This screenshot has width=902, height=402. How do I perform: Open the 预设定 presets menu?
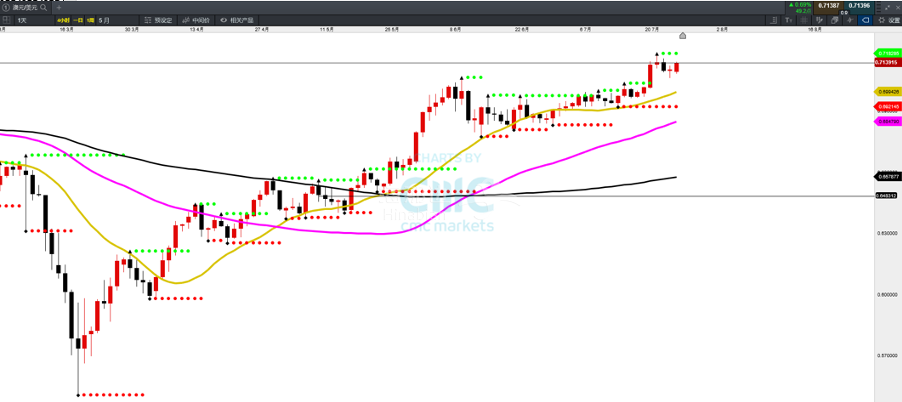coord(159,19)
